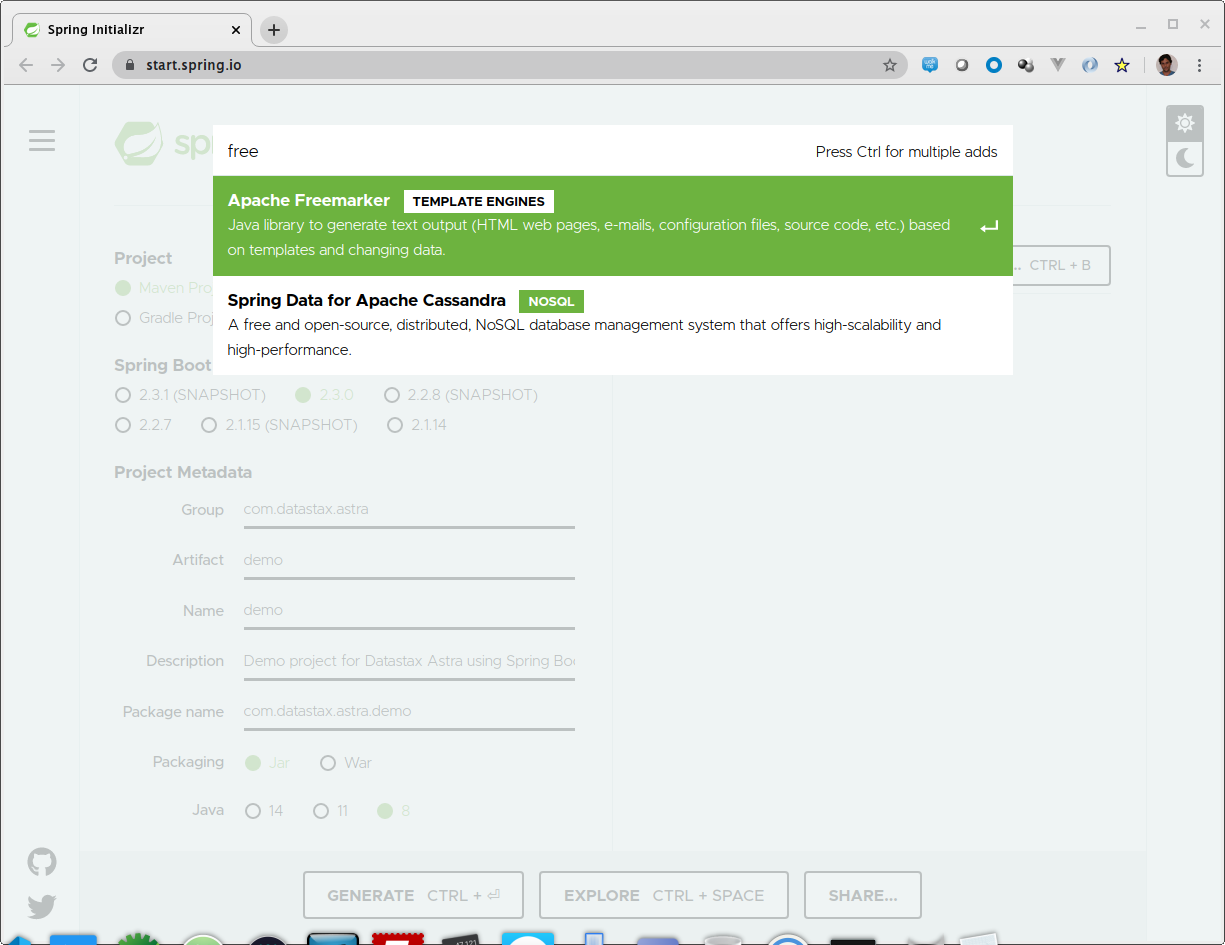Select Java 14
Screen dimensions: 1225x945
[x=253, y=811]
